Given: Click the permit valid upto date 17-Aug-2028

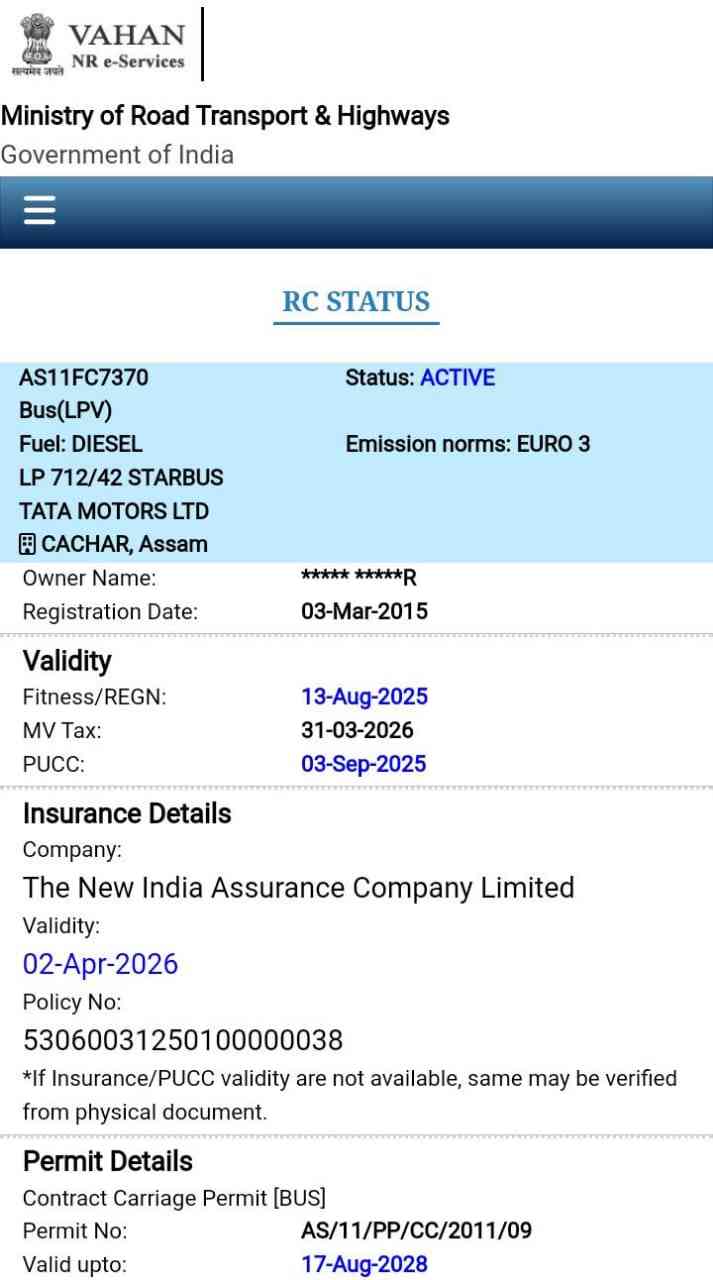Looking at the screenshot, I should (x=364, y=1264).
